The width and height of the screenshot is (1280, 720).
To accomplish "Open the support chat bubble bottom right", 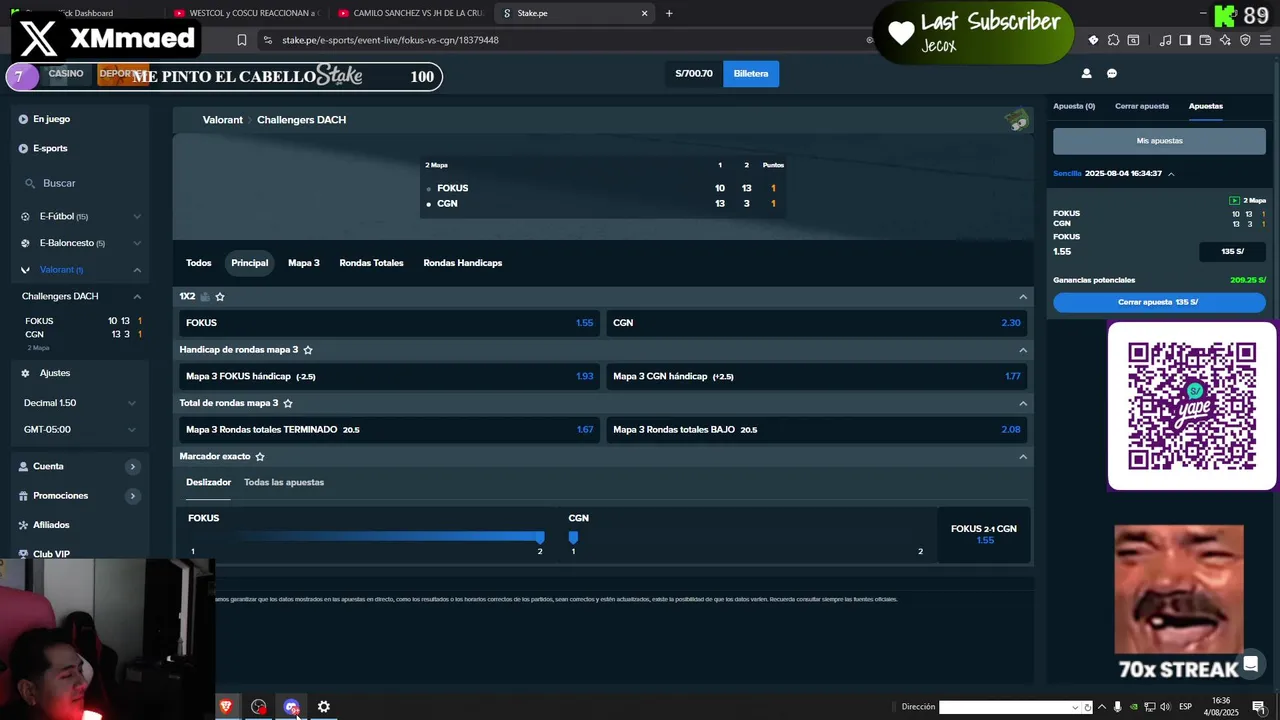I will coord(1251,665).
